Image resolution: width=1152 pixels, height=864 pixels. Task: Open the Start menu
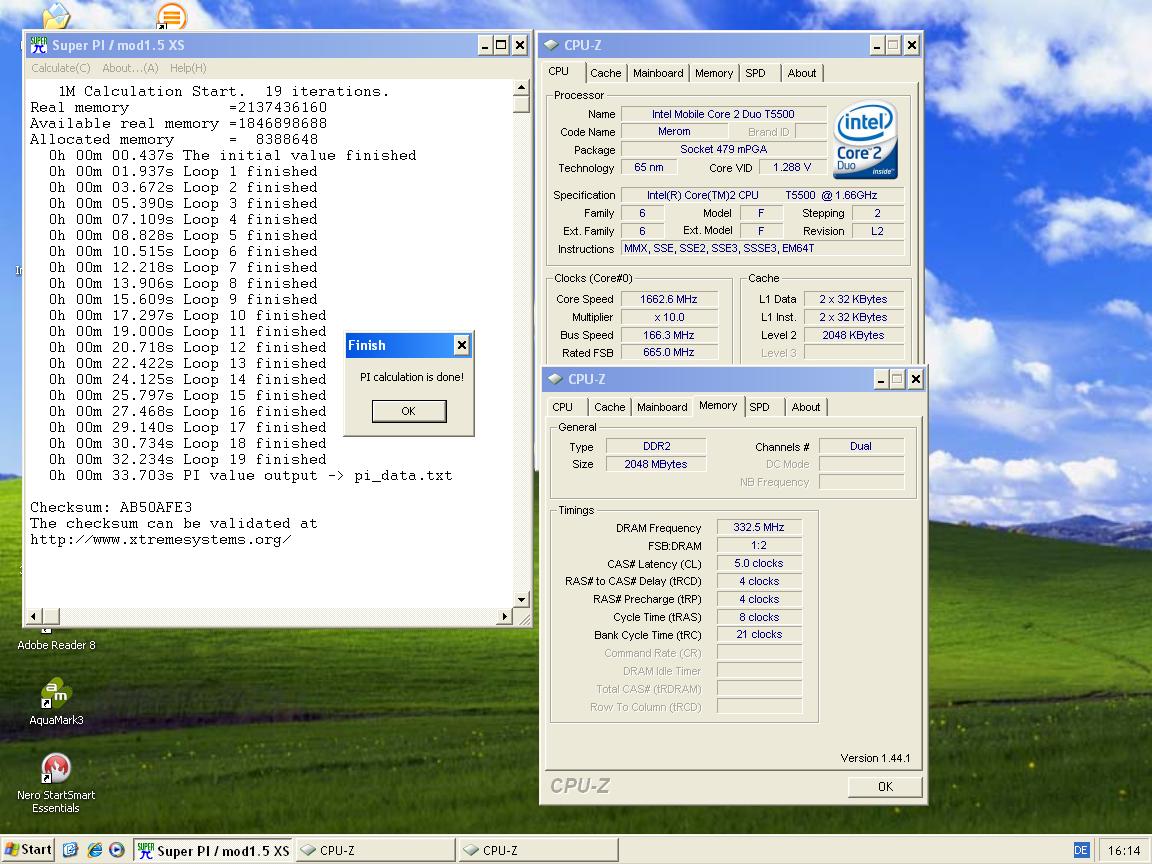pos(28,850)
